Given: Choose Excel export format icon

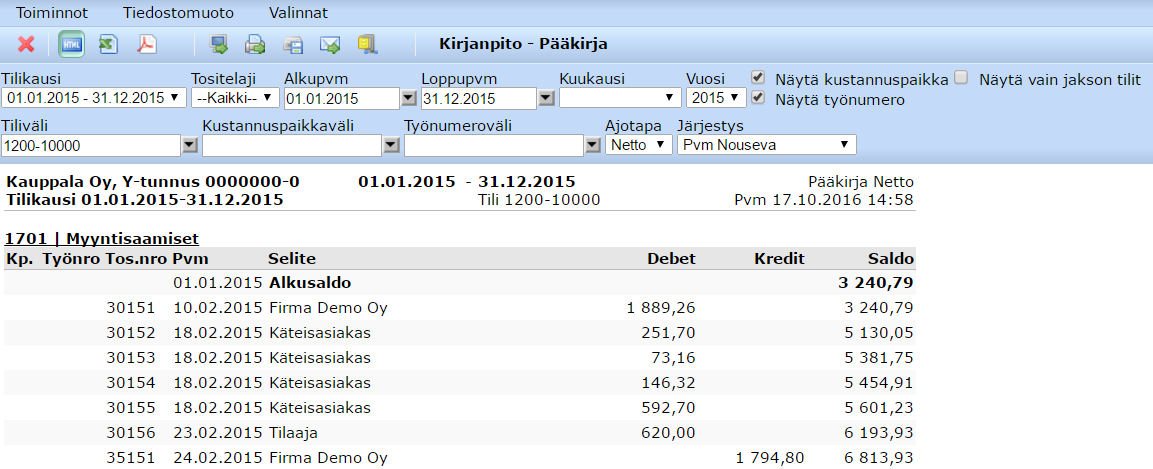Looking at the screenshot, I should tap(108, 44).
